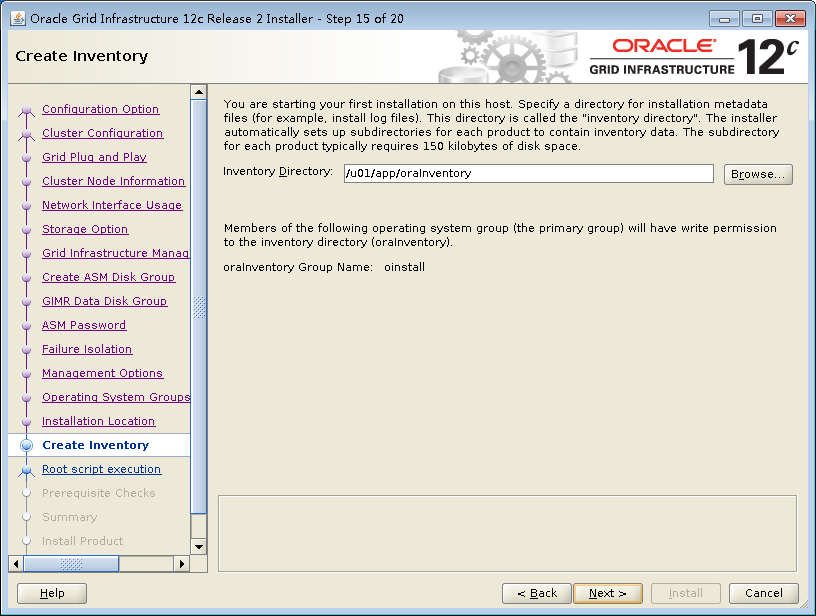Click the Java installer icon in title bar
The width and height of the screenshot is (816, 616).
(18, 18)
